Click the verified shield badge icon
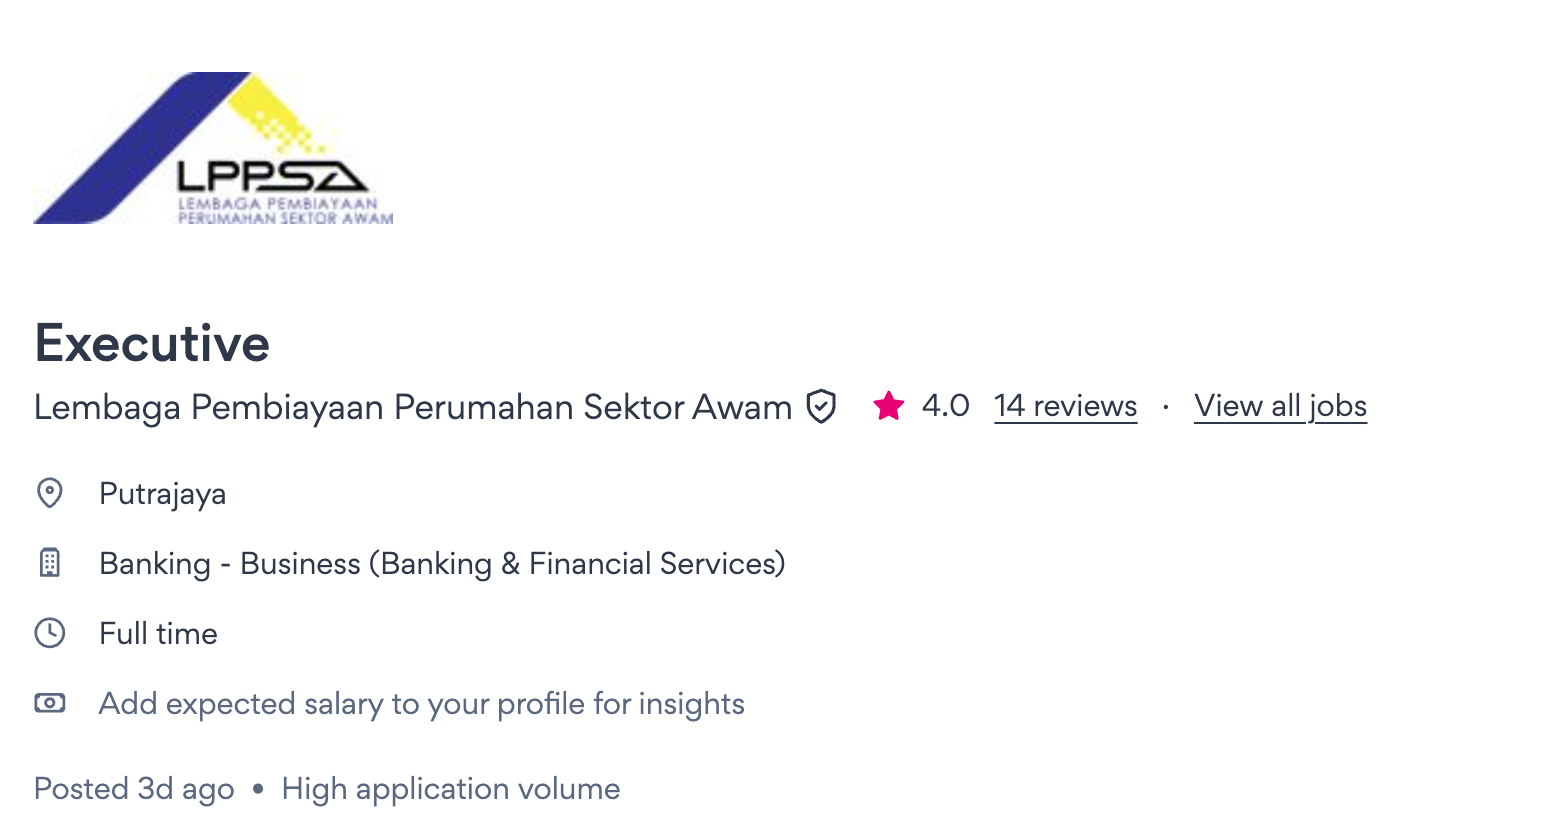This screenshot has height=832, width=1560. pos(821,407)
